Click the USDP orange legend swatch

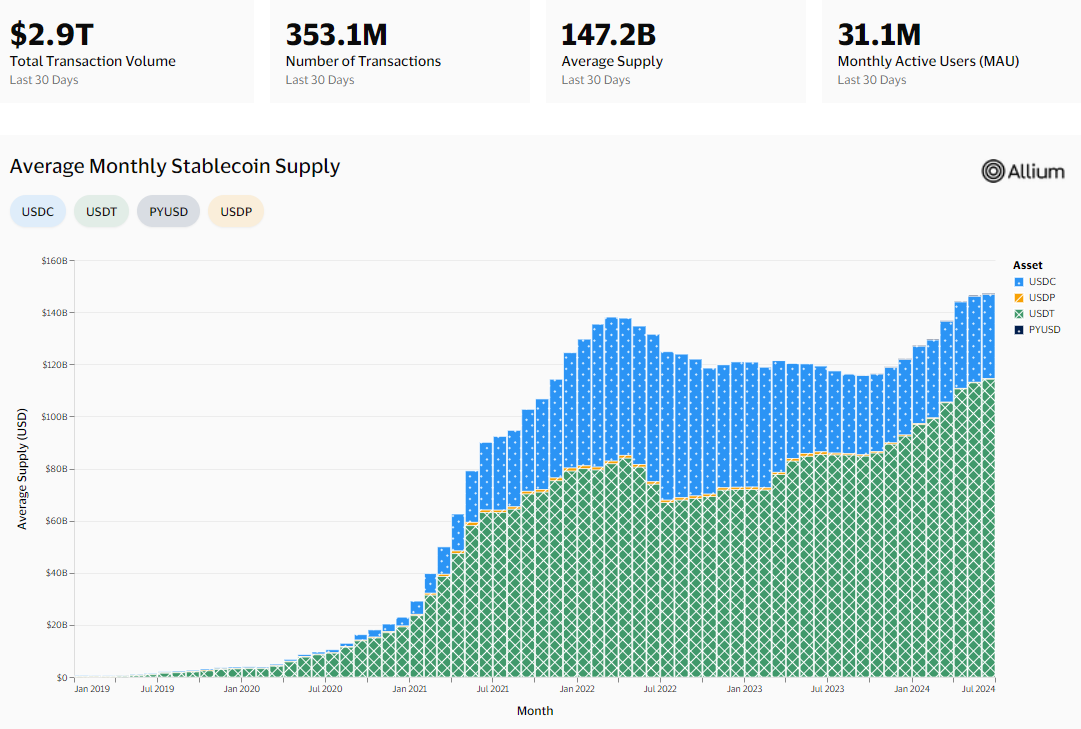click(1018, 298)
